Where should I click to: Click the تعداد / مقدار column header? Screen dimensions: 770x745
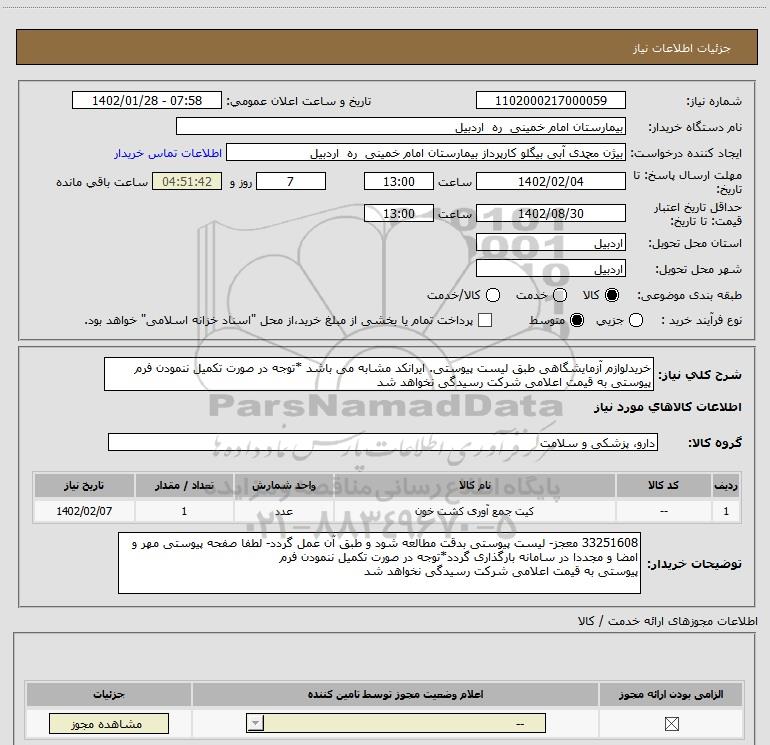184,485
